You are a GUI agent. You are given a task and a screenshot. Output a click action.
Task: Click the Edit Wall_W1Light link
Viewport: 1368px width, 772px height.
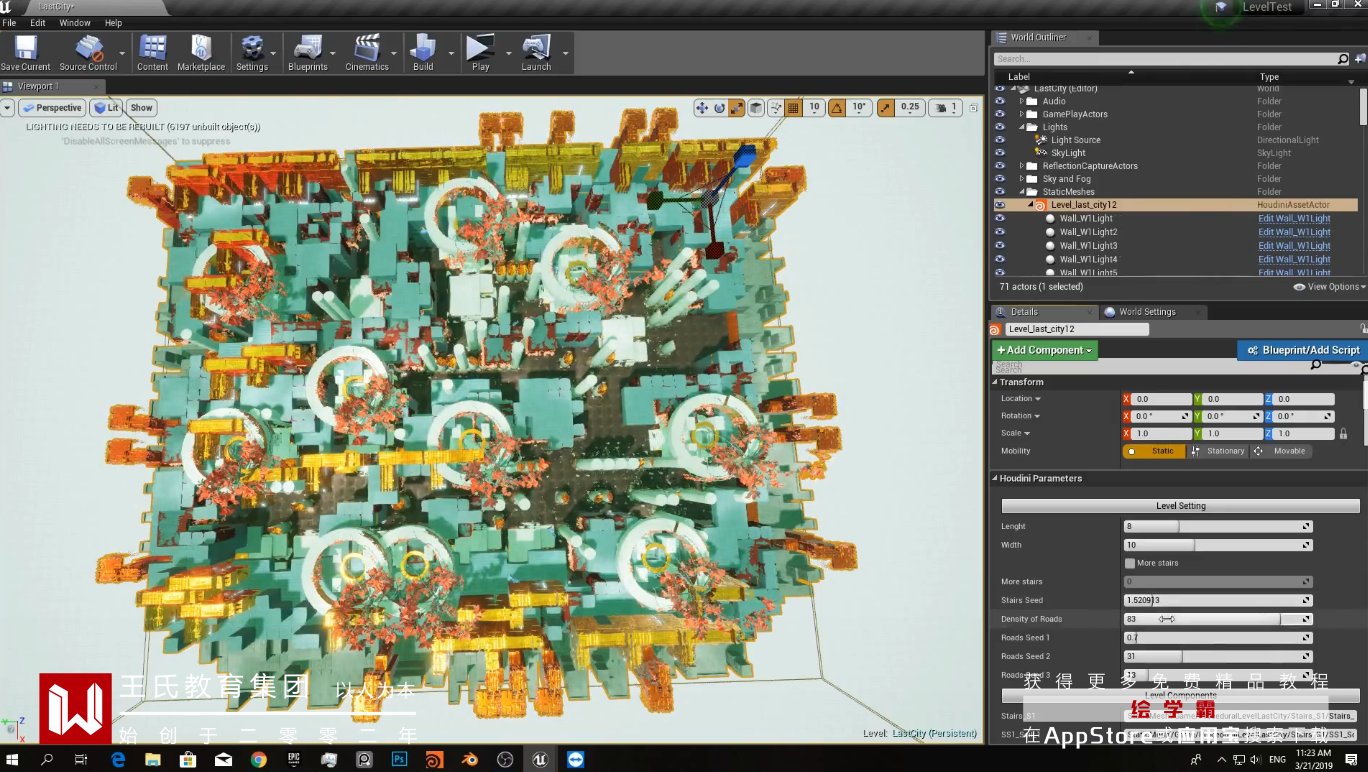point(1294,219)
